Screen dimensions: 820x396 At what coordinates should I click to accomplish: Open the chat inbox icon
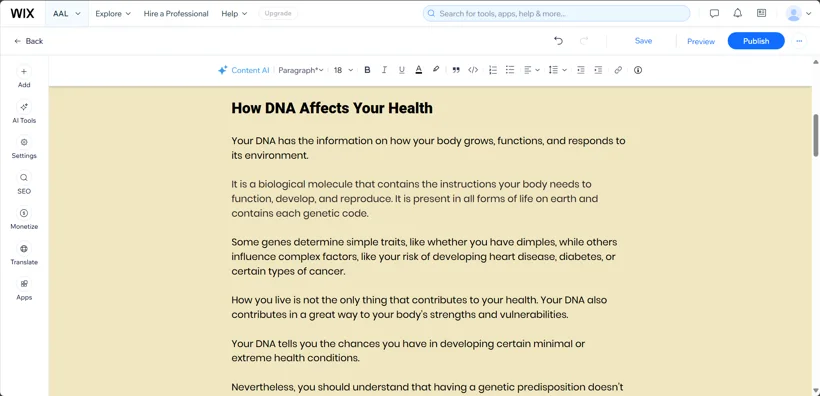pyautogui.click(x=714, y=14)
